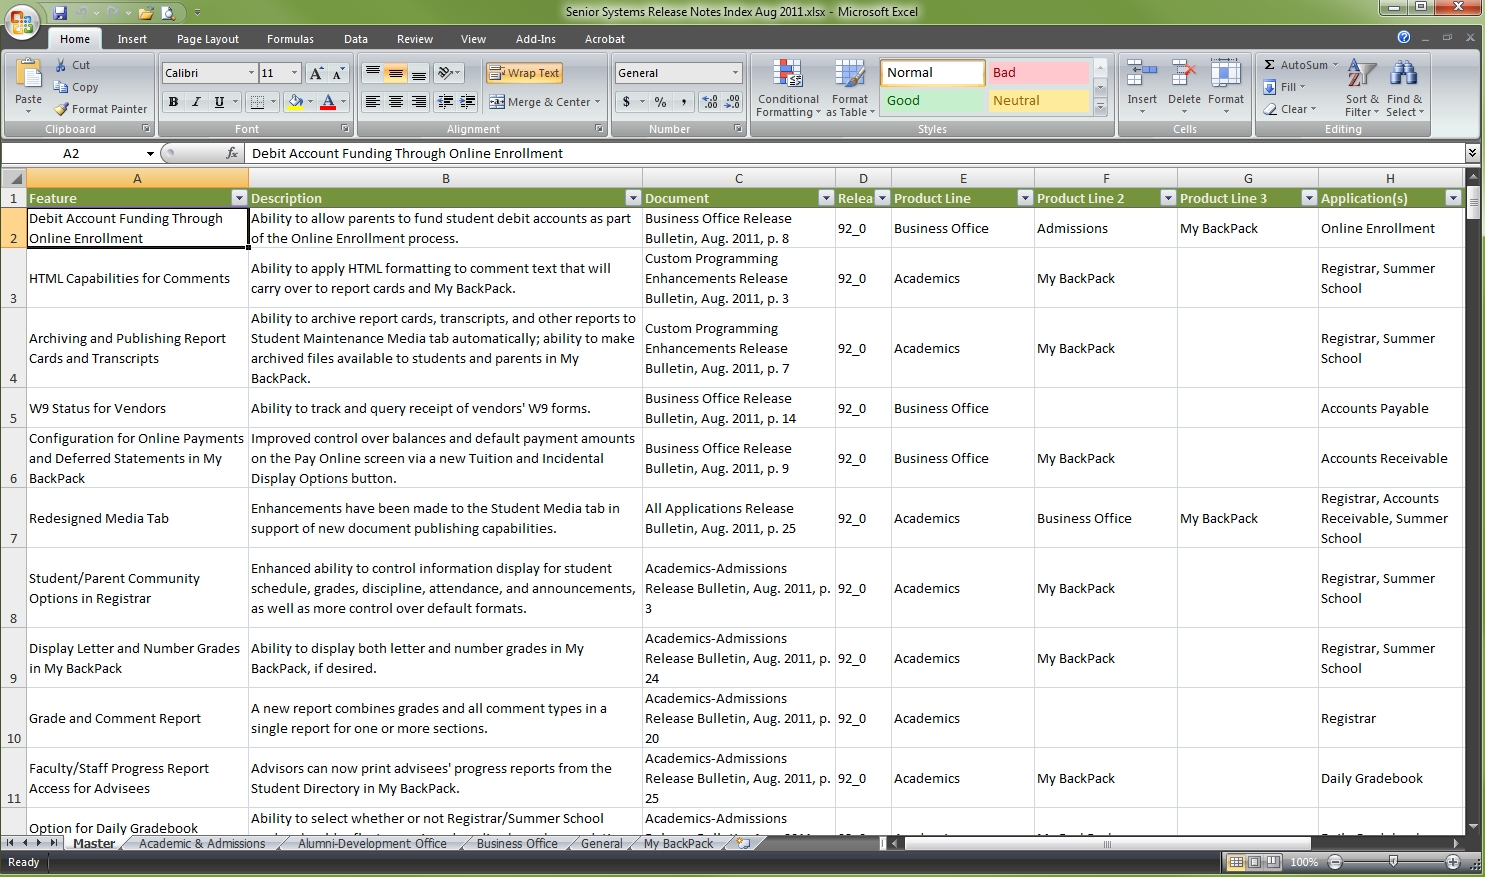Toggle the Wrap Text button
The image size is (1485, 877).
point(524,73)
